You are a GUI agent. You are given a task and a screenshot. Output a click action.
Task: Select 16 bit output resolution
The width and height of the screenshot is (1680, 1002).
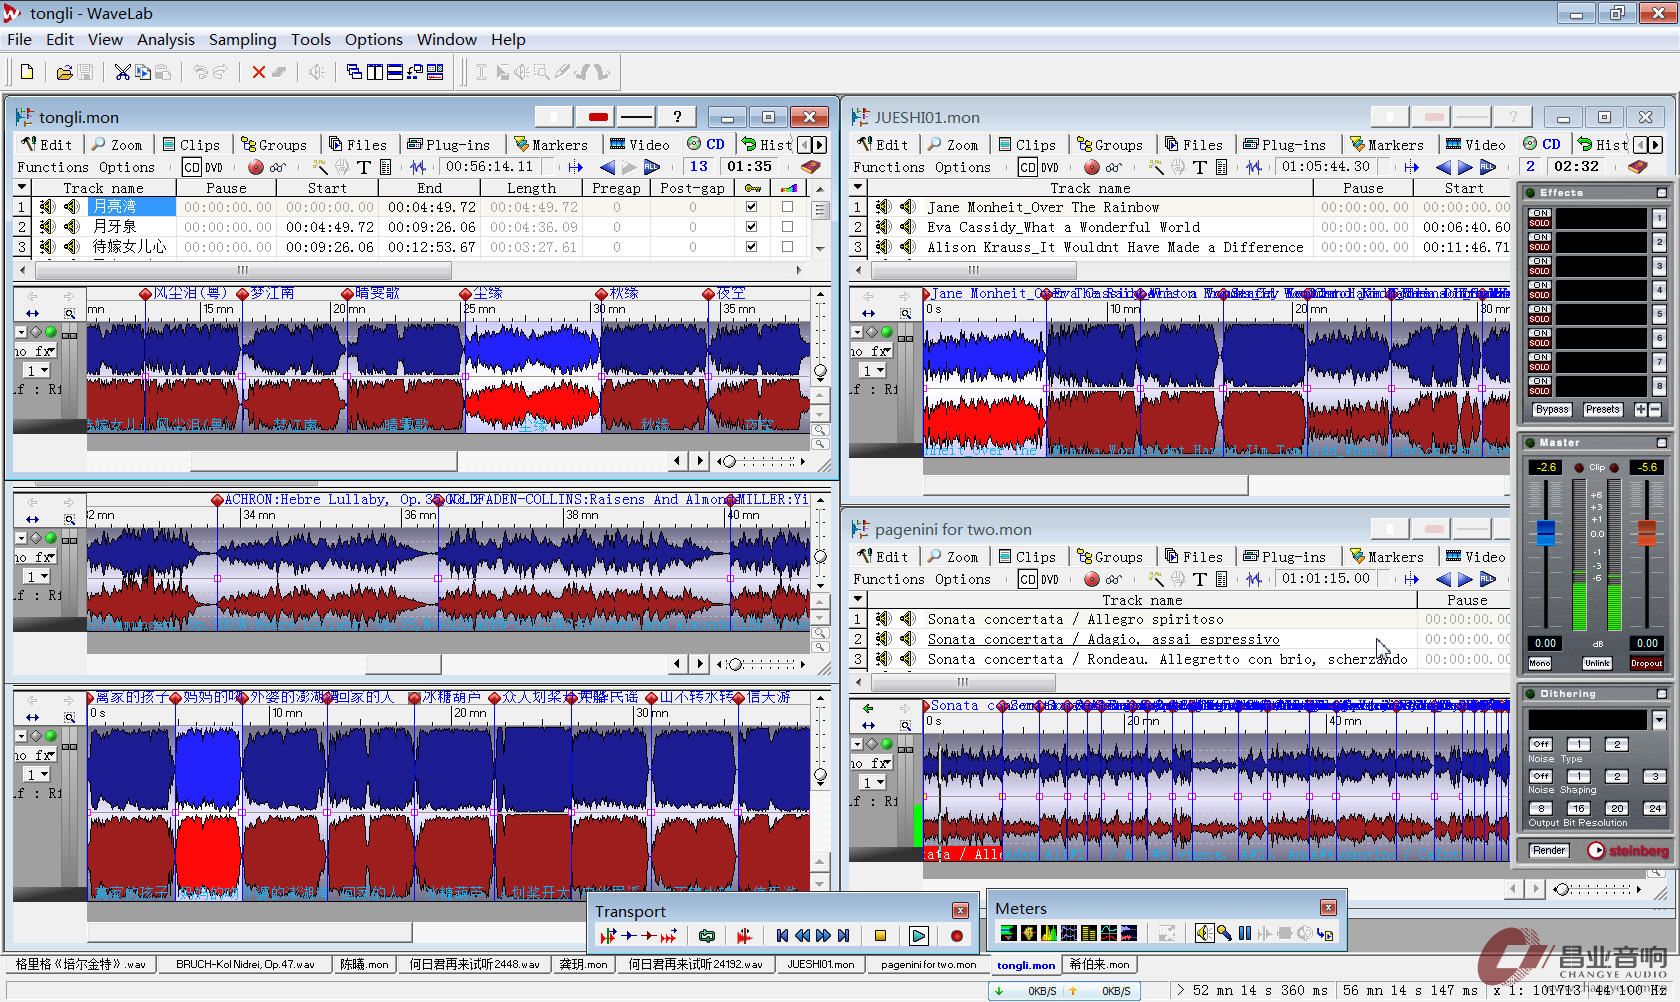coord(1578,808)
